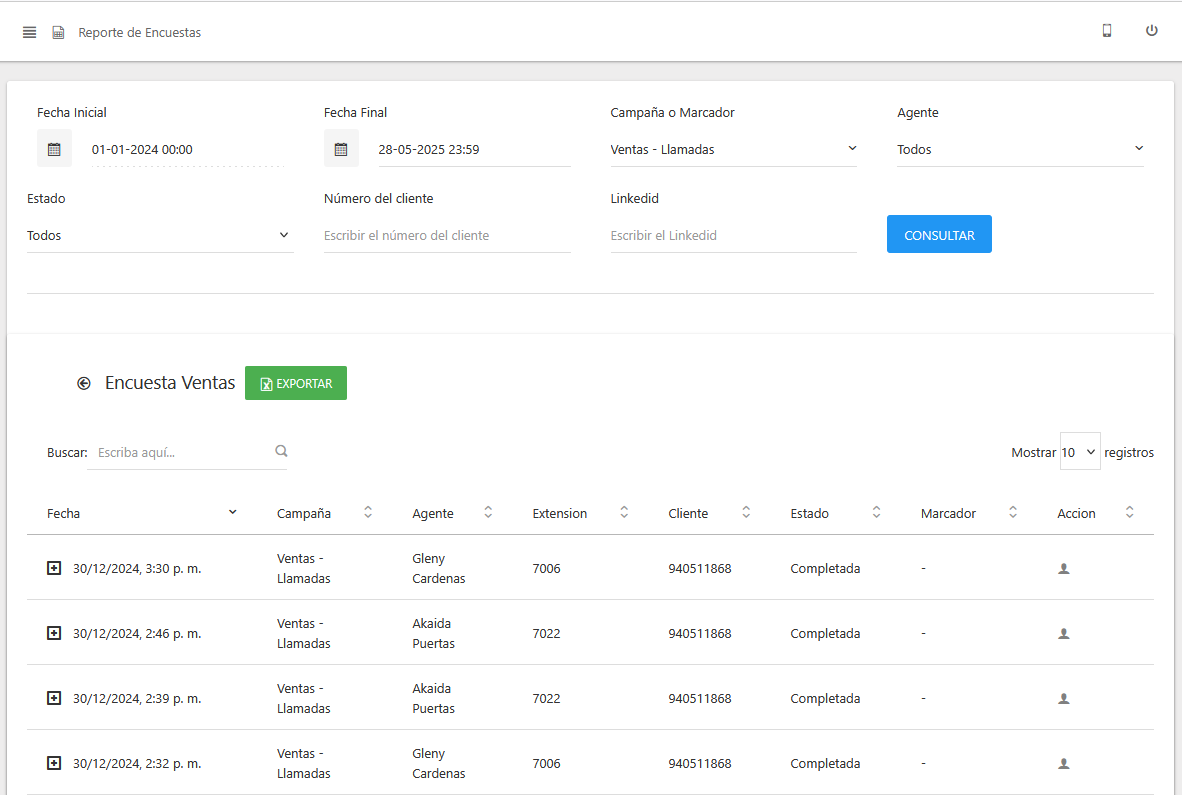1182x795 pixels.
Task: Click the search magnifier icon in Buscar
Action: (x=281, y=451)
